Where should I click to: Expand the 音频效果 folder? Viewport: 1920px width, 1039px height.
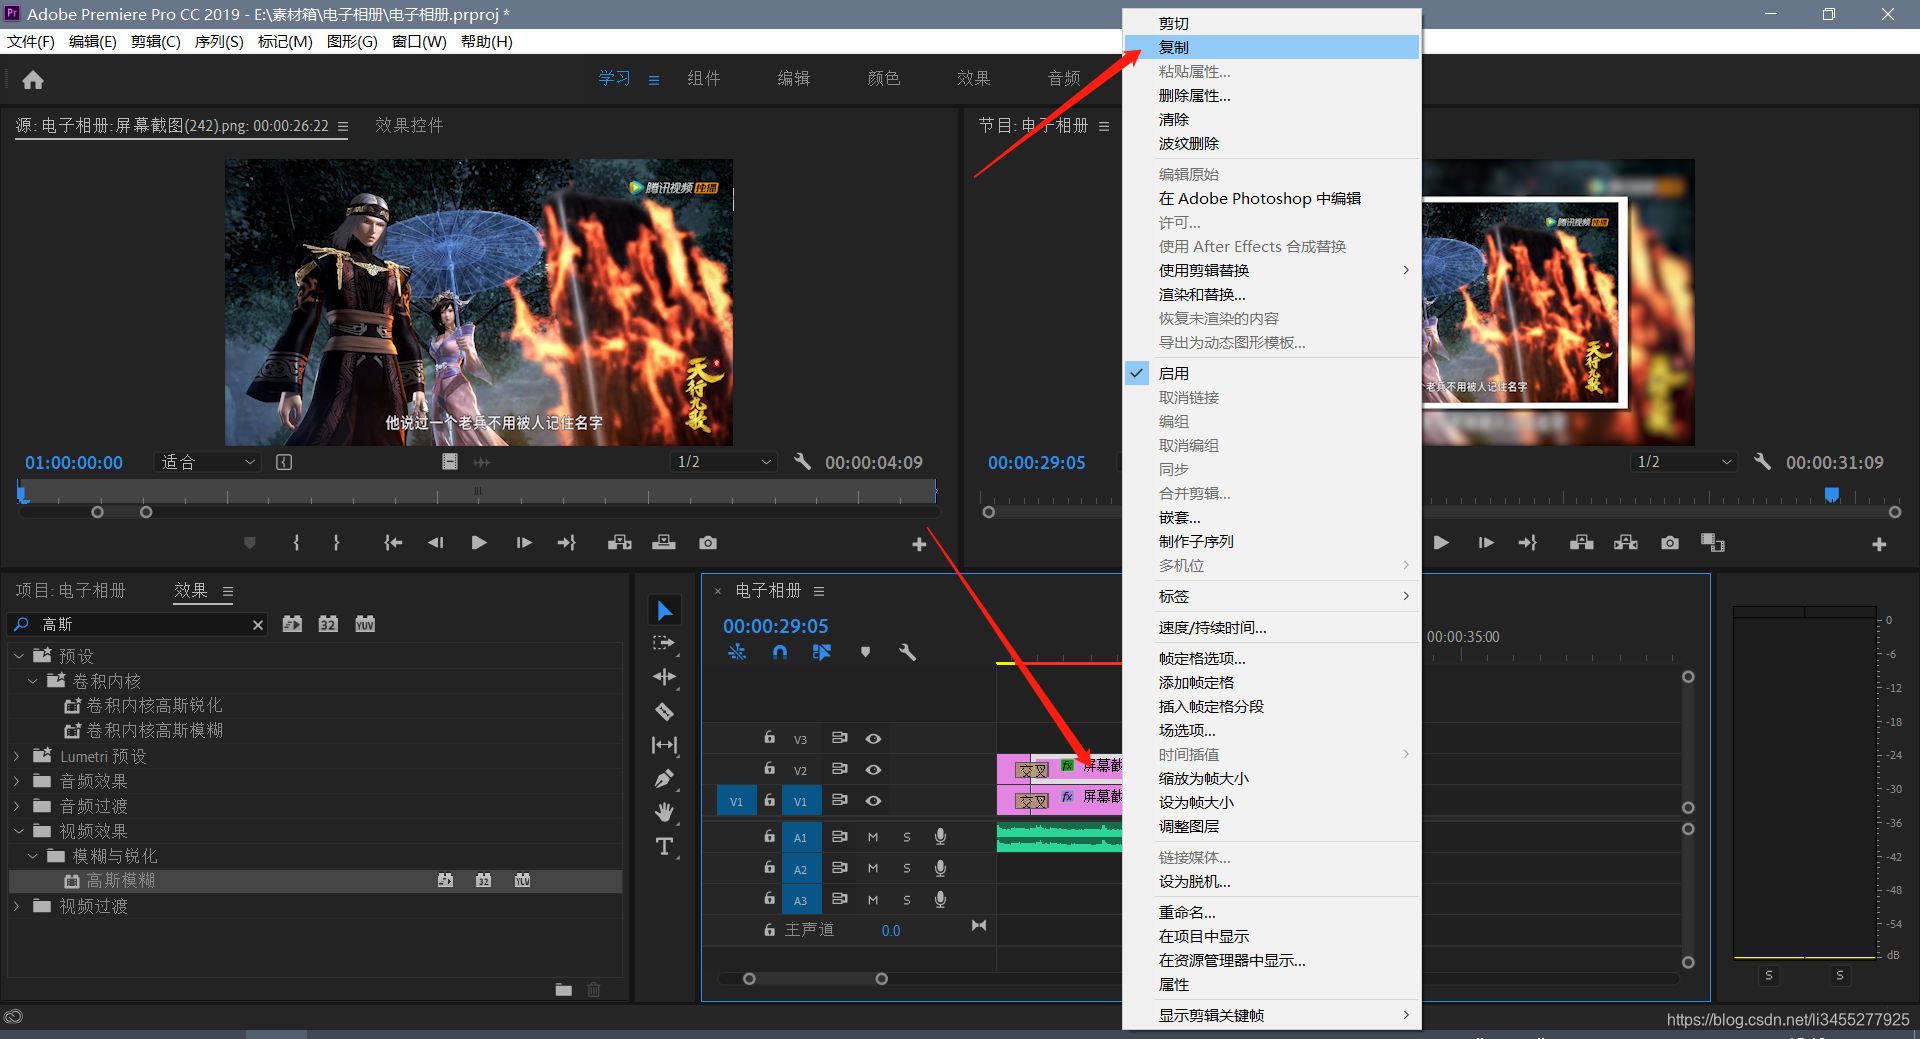(x=17, y=781)
